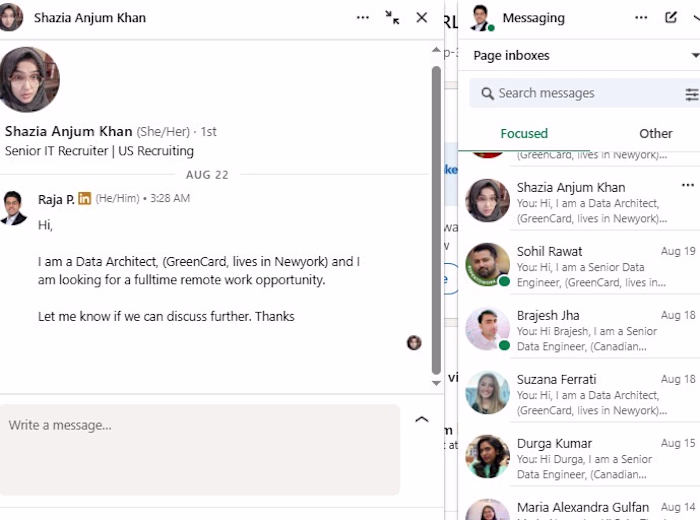Click Durga Kumar's profile picture
Viewport: 700px width, 520px height.
[x=487, y=457]
